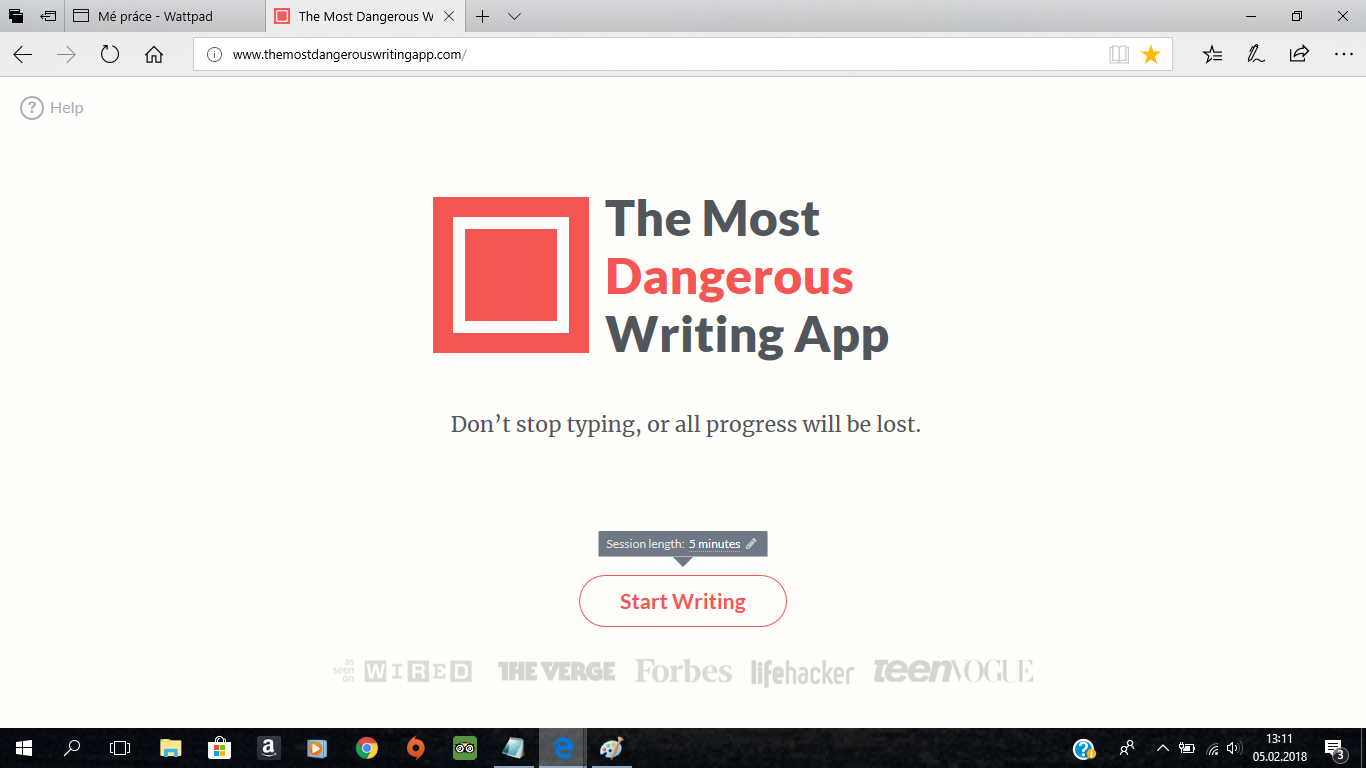Show tabs you've set aside
The image size is (1366, 768).
point(16,16)
